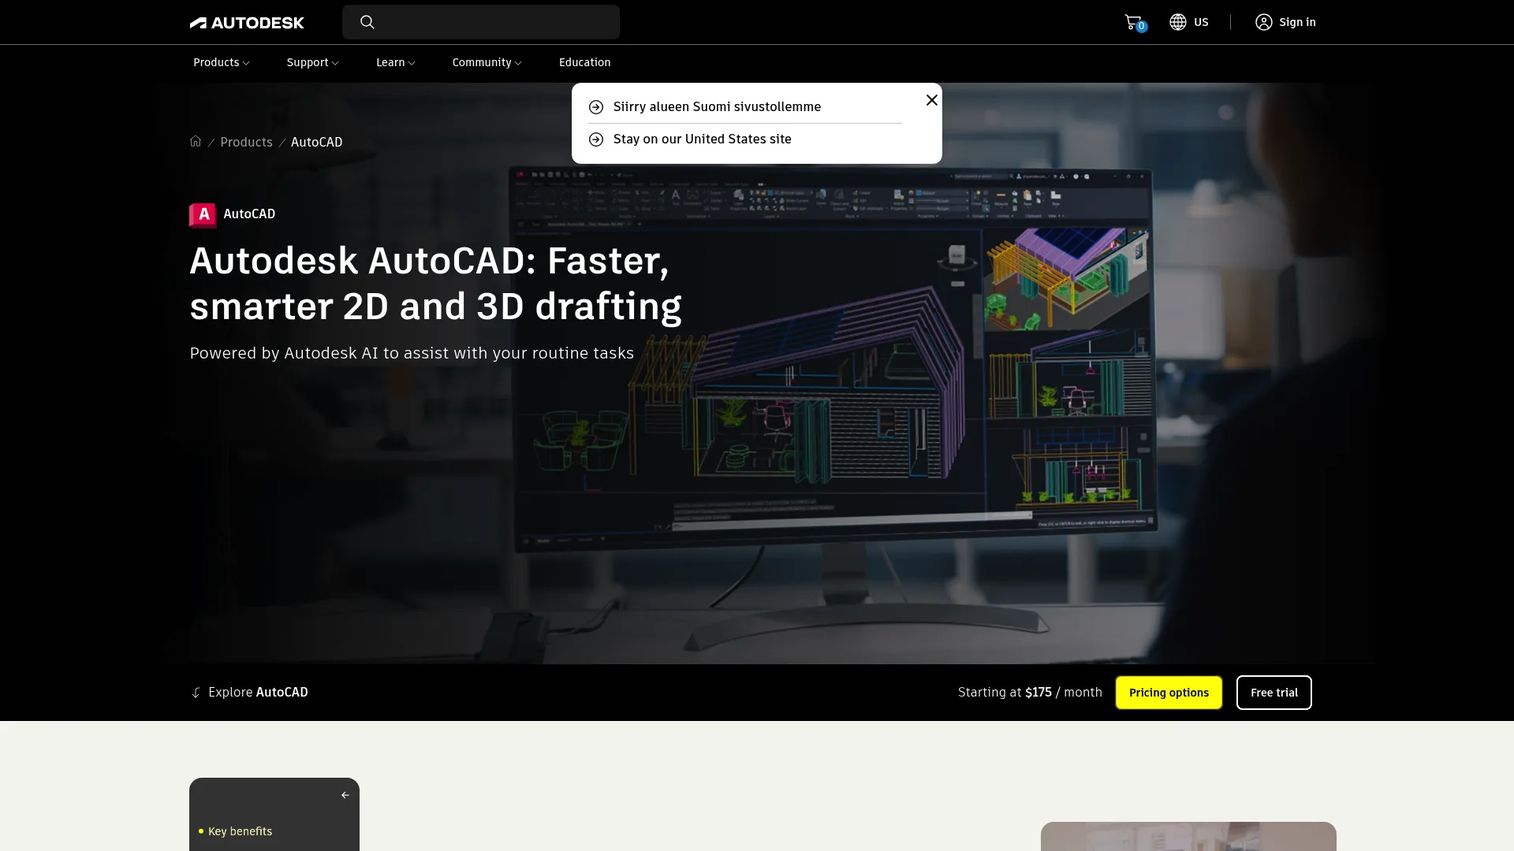Screen dimensions: 1514x851
Task: Click the AutoCAD monitor hero image
Action: coord(834,360)
